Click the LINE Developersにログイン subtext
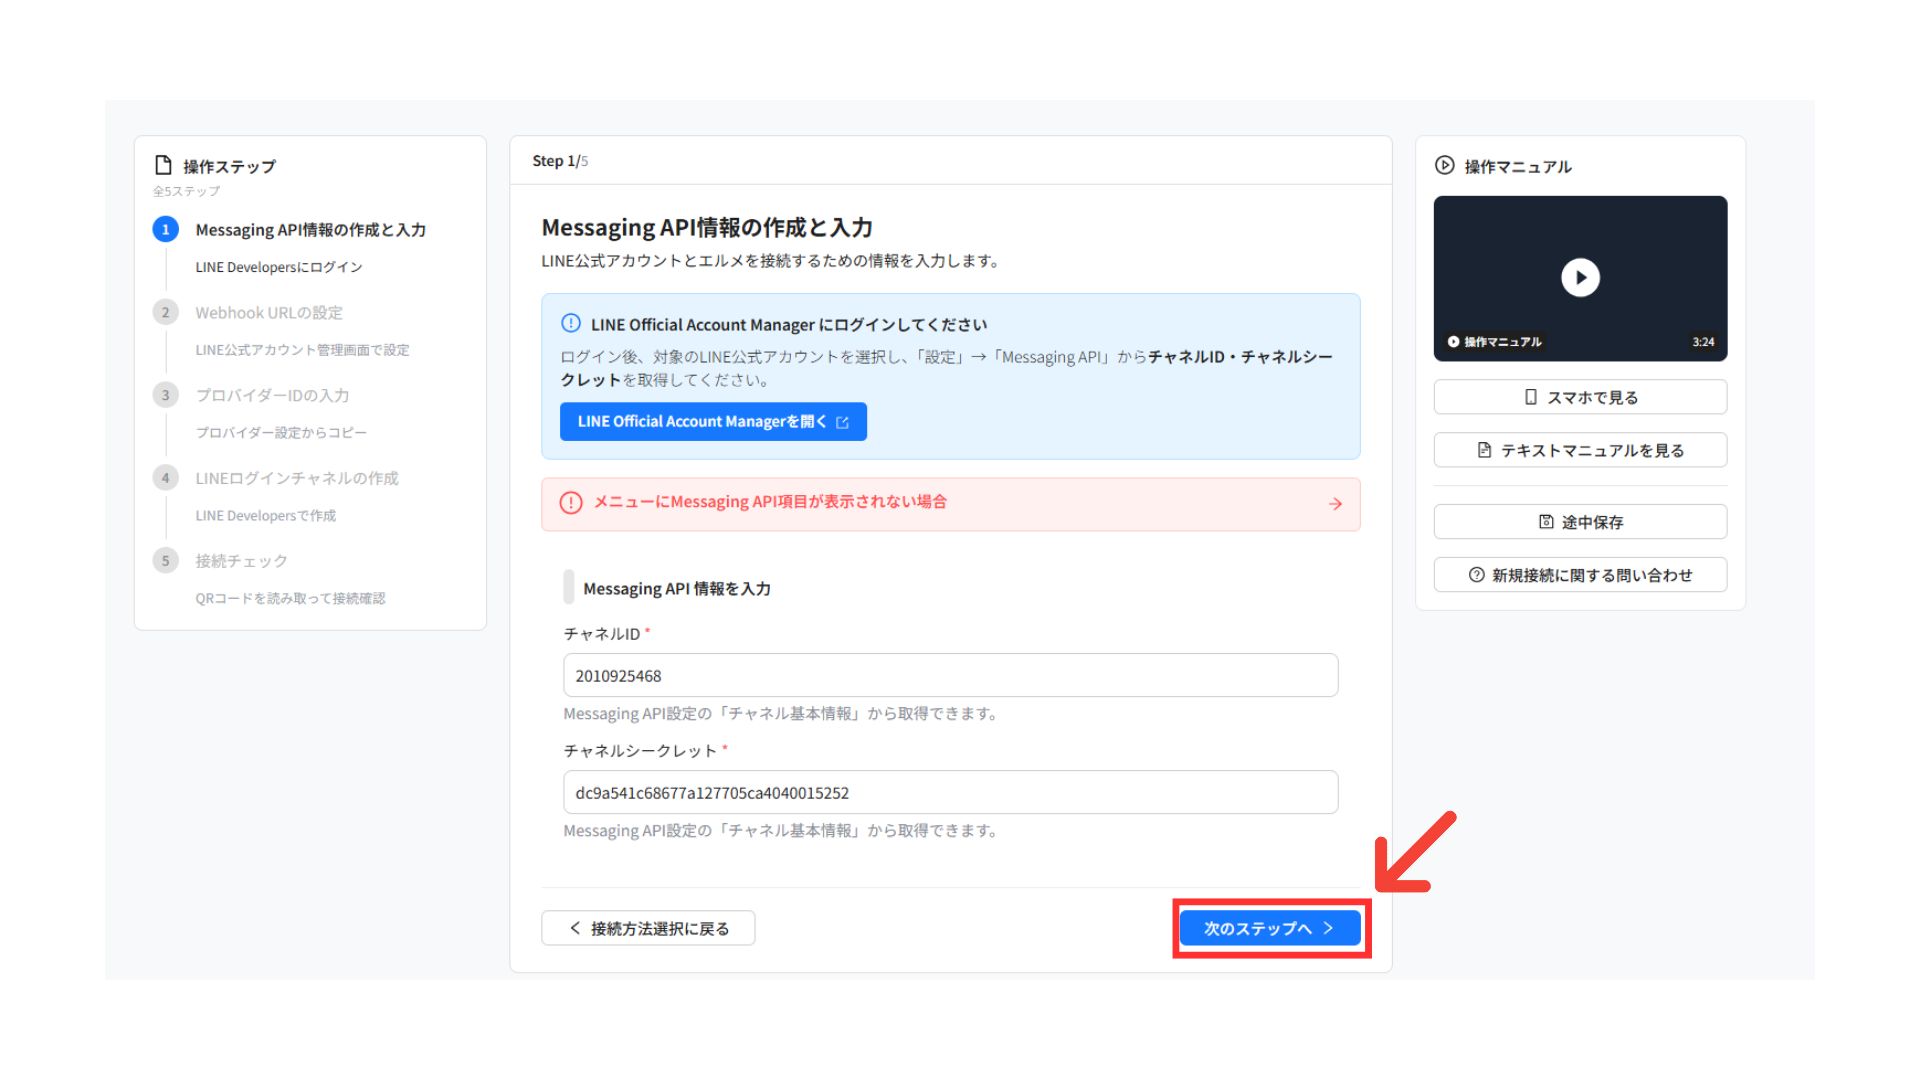The height and width of the screenshot is (1080, 1920). click(279, 267)
